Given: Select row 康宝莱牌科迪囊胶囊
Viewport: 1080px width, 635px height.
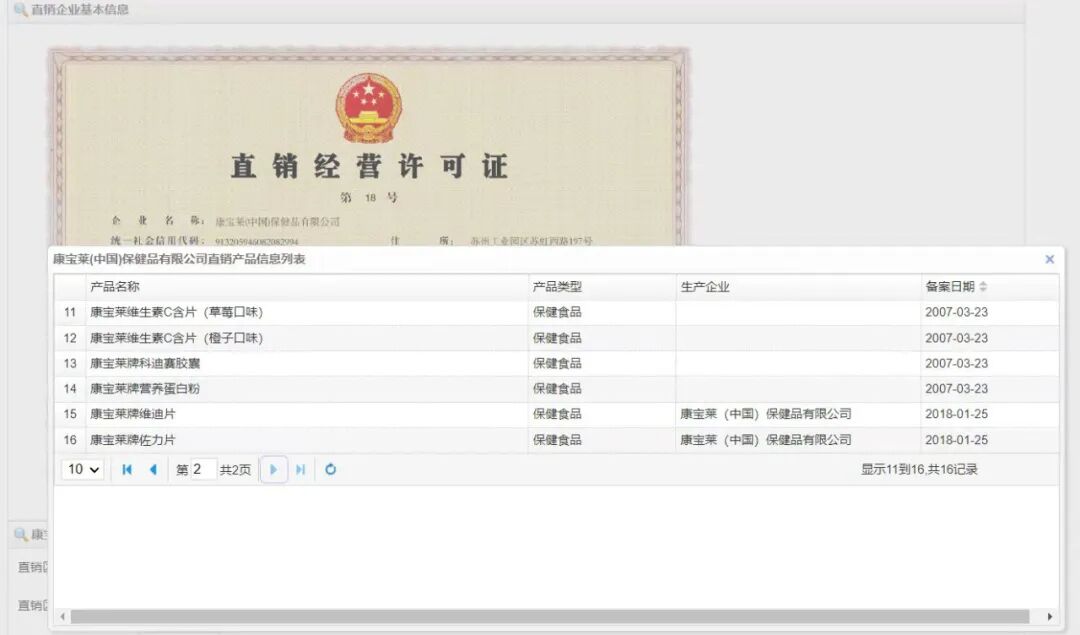Looking at the screenshot, I should (x=557, y=364).
